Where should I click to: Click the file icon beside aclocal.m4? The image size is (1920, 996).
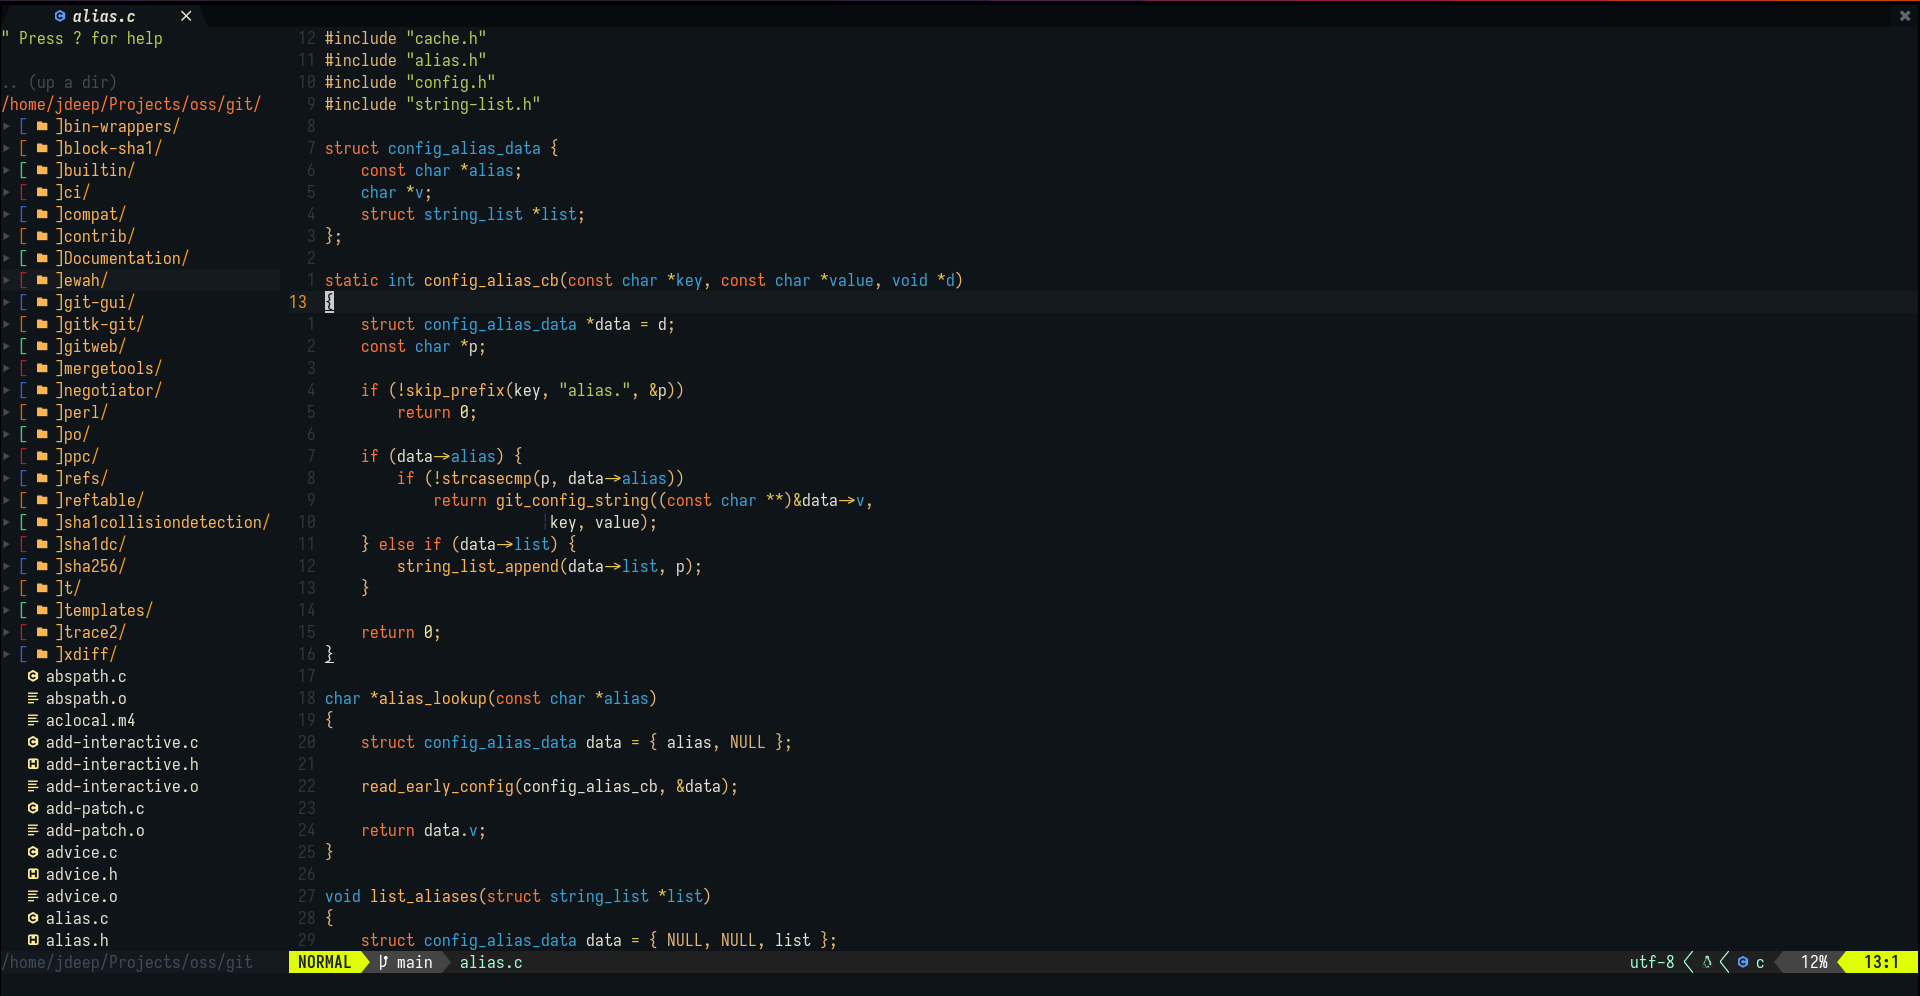(33, 720)
